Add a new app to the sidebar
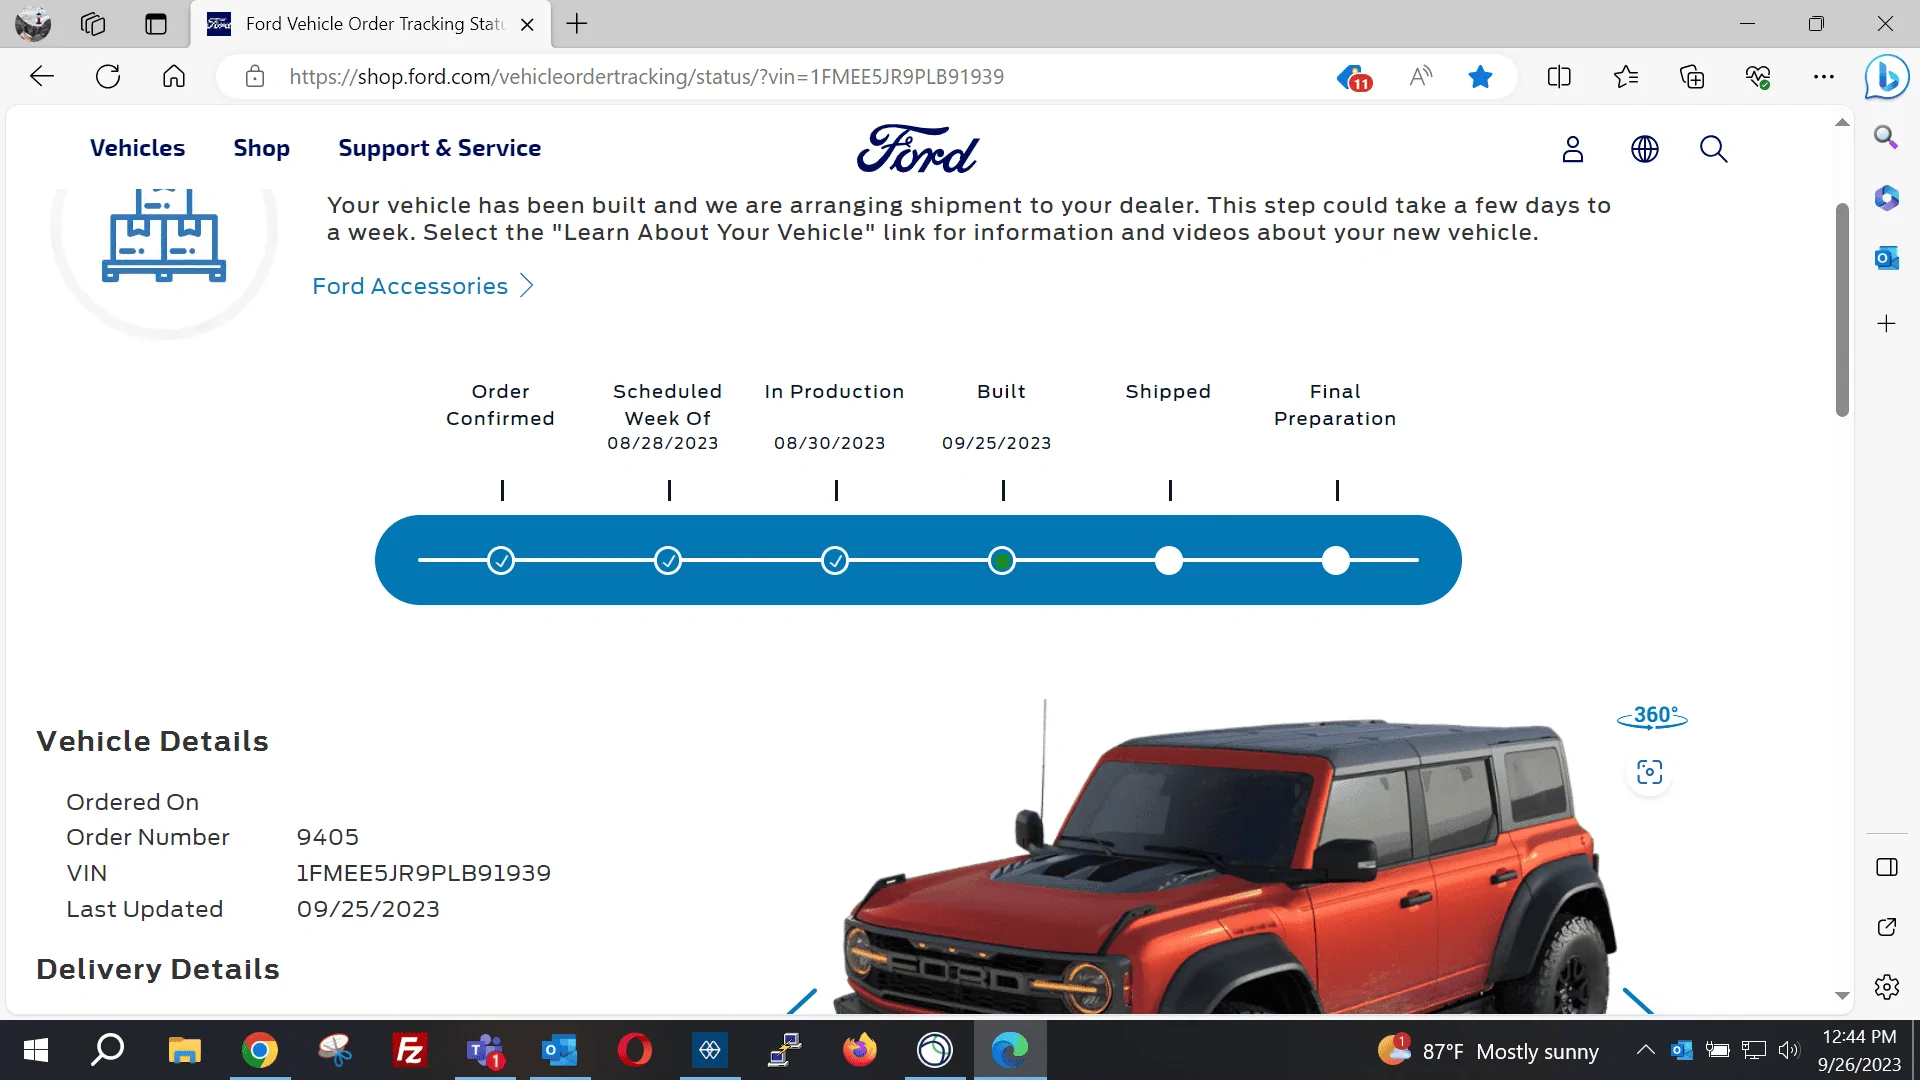 tap(1886, 323)
